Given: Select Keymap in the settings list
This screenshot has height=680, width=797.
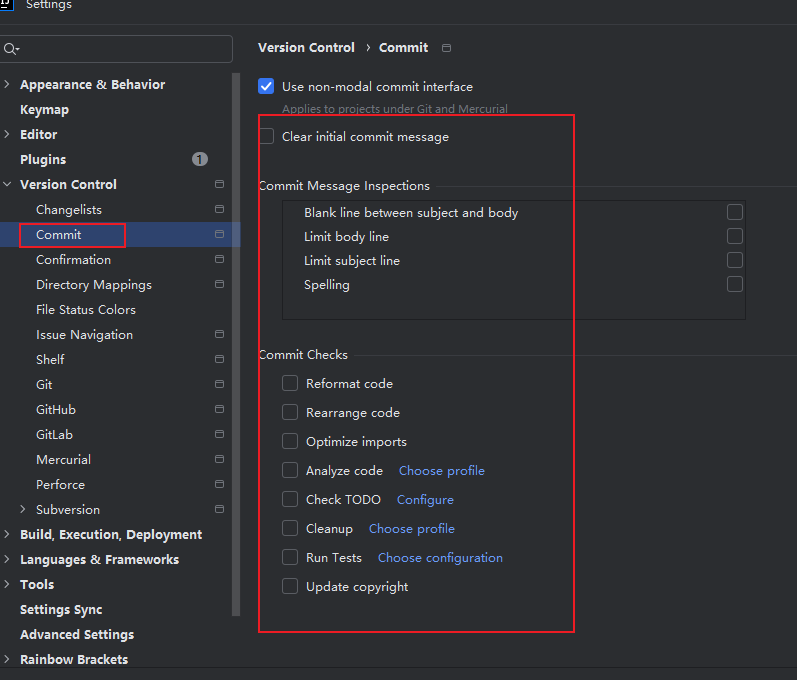Looking at the screenshot, I should click(x=44, y=110).
